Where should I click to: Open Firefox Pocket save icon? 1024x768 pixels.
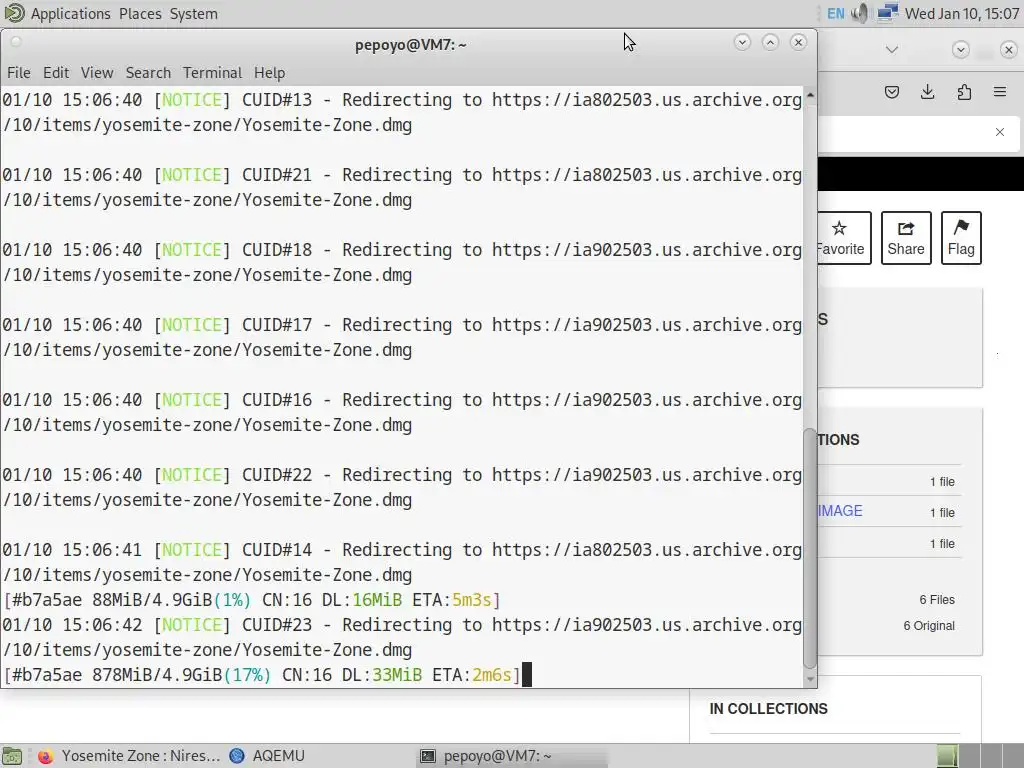[x=891, y=92]
